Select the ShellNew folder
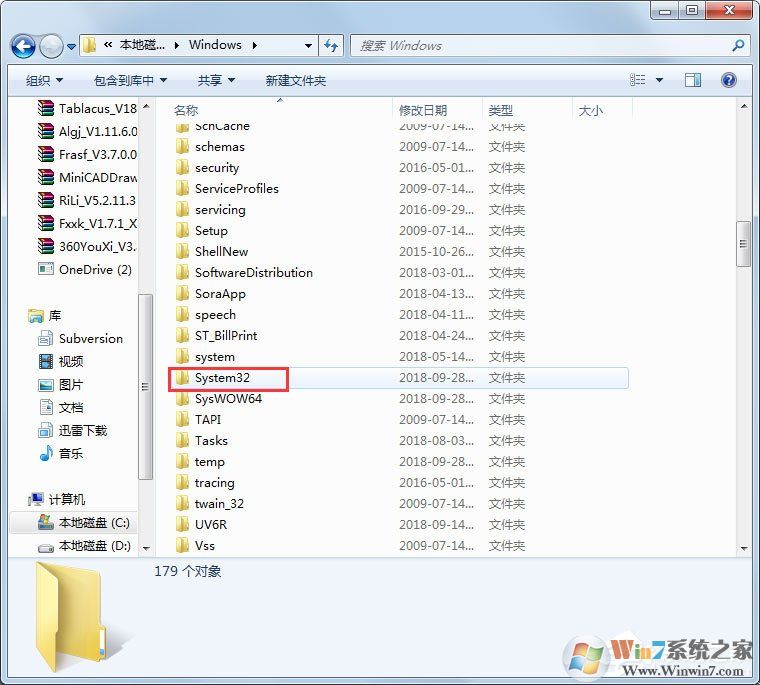Image resolution: width=760 pixels, height=685 pixels. point(212,252)
